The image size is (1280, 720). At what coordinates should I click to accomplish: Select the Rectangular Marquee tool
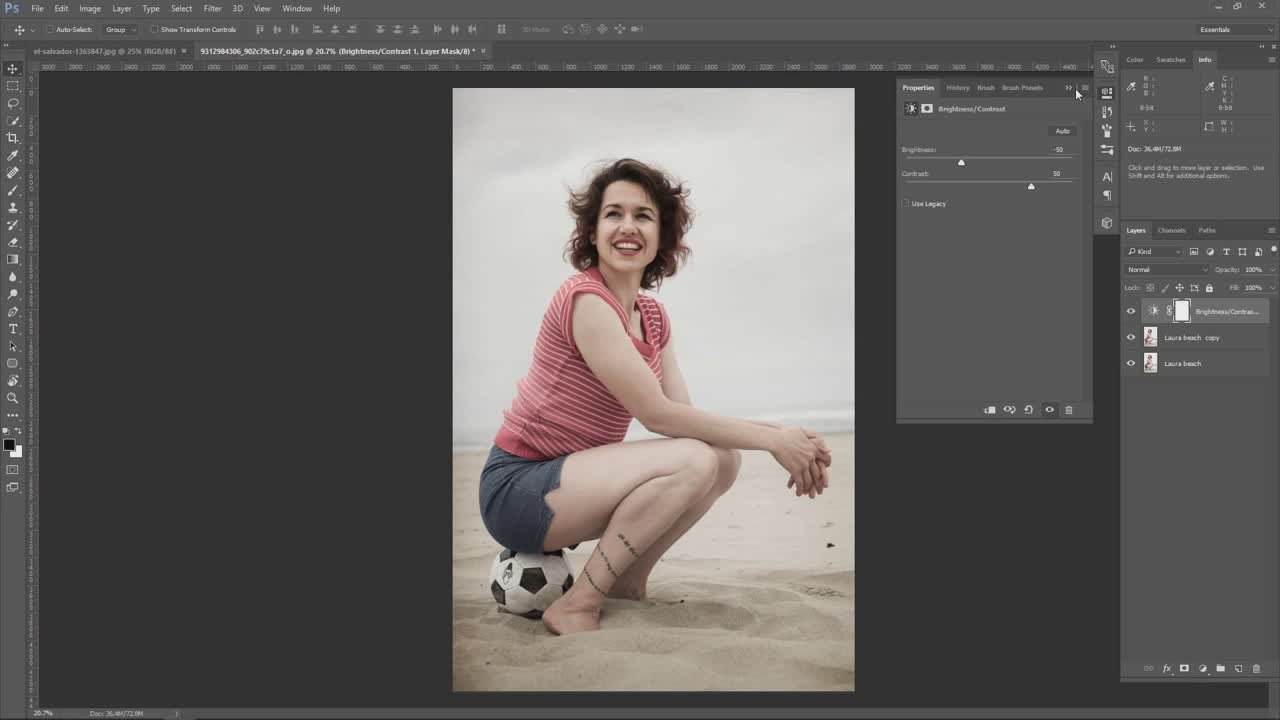13,86
